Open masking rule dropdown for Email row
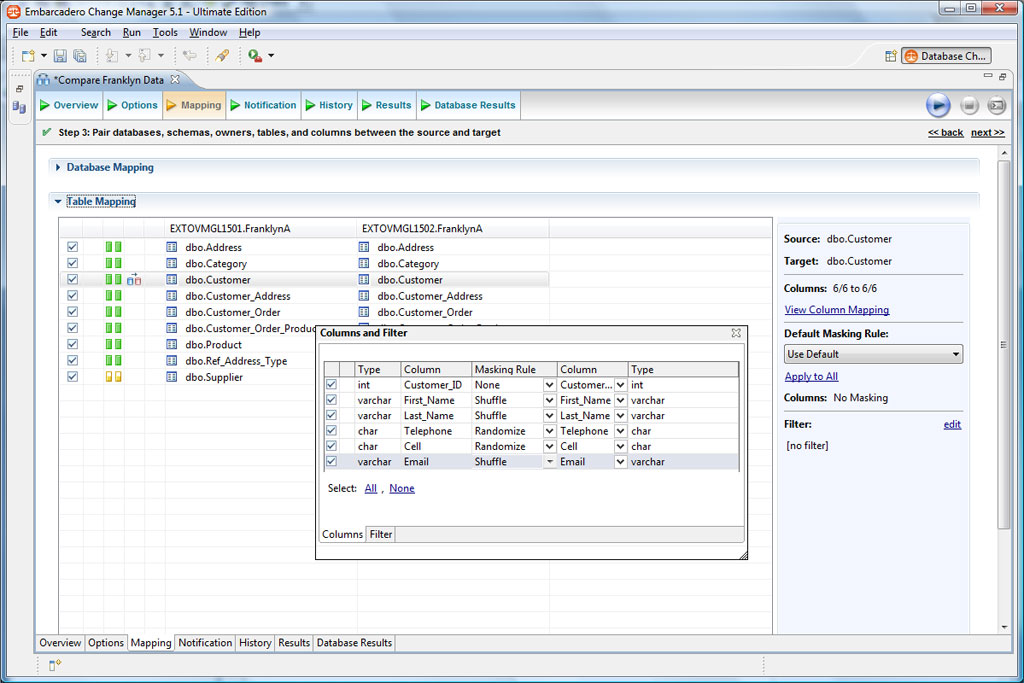The width and height of the screenshot is (1024, 683). (x=549, y=462)
